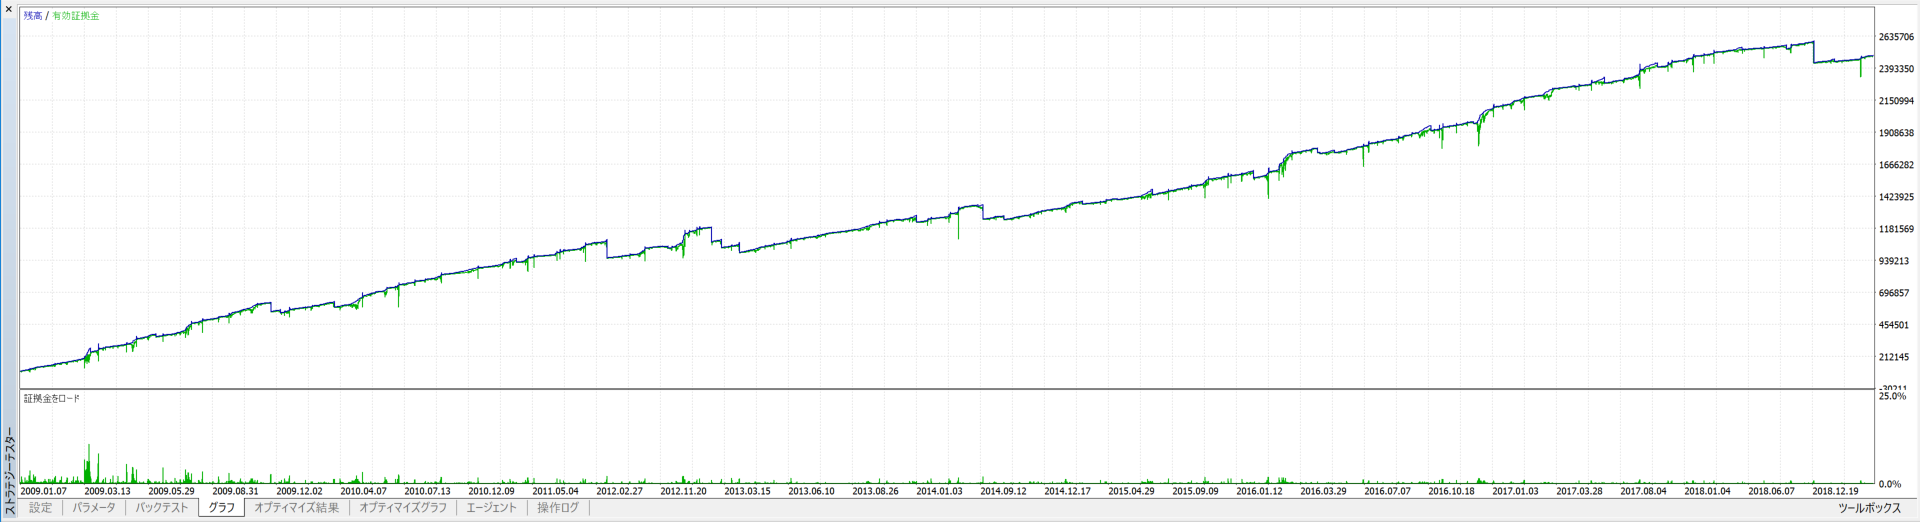This screenshot has height=522, width=1920.
Task: Click the 2635706 value on balance axis
Action: [1896, 37]
